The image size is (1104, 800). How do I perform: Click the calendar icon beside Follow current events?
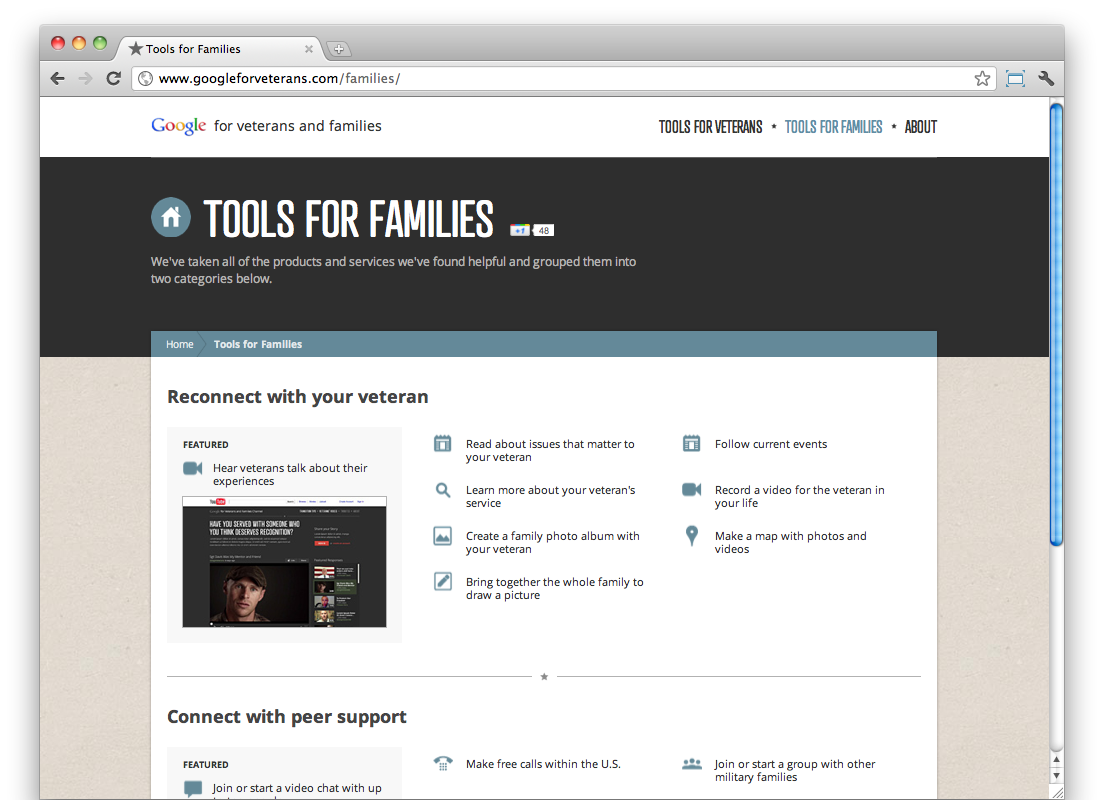coord(691,444)
